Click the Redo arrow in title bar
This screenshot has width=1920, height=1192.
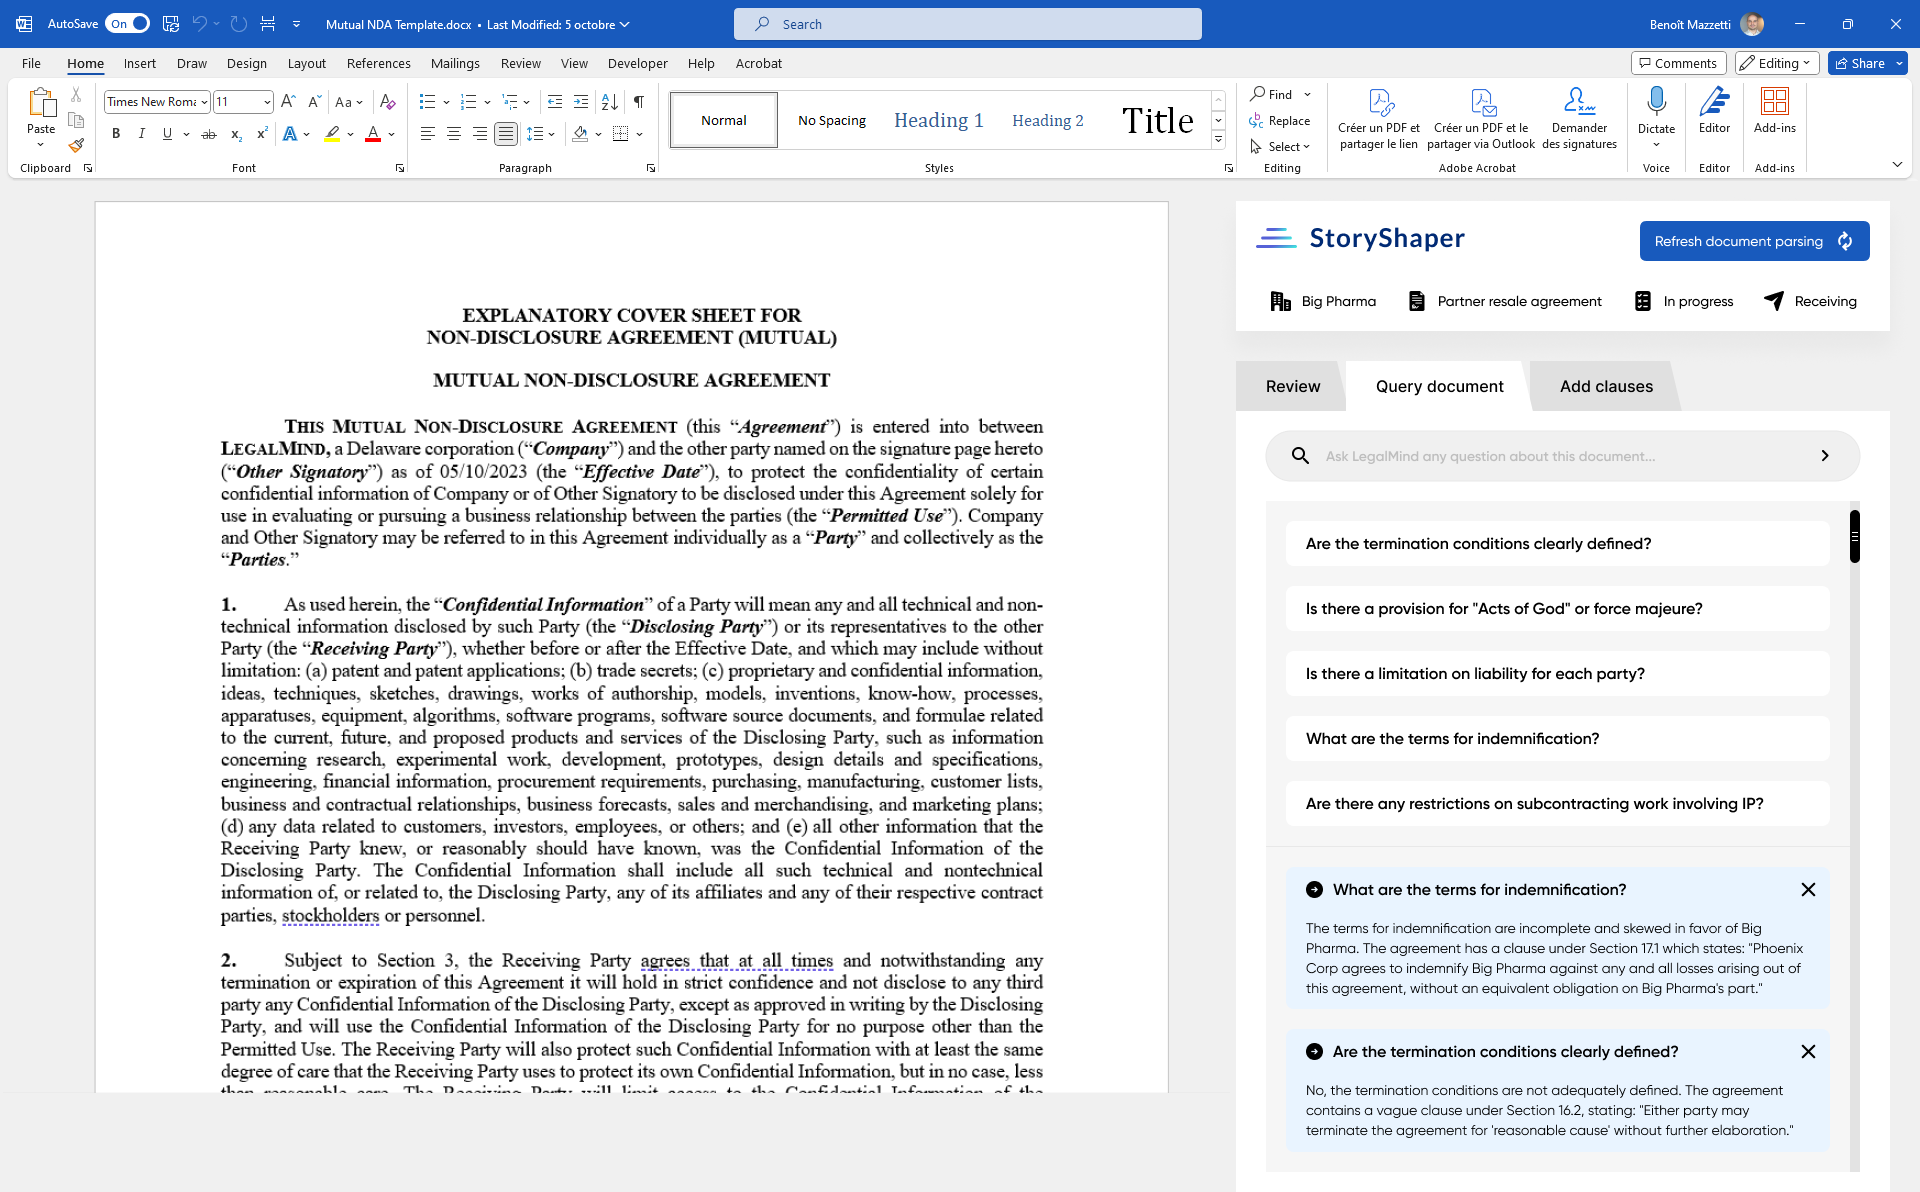click(238, 24)
